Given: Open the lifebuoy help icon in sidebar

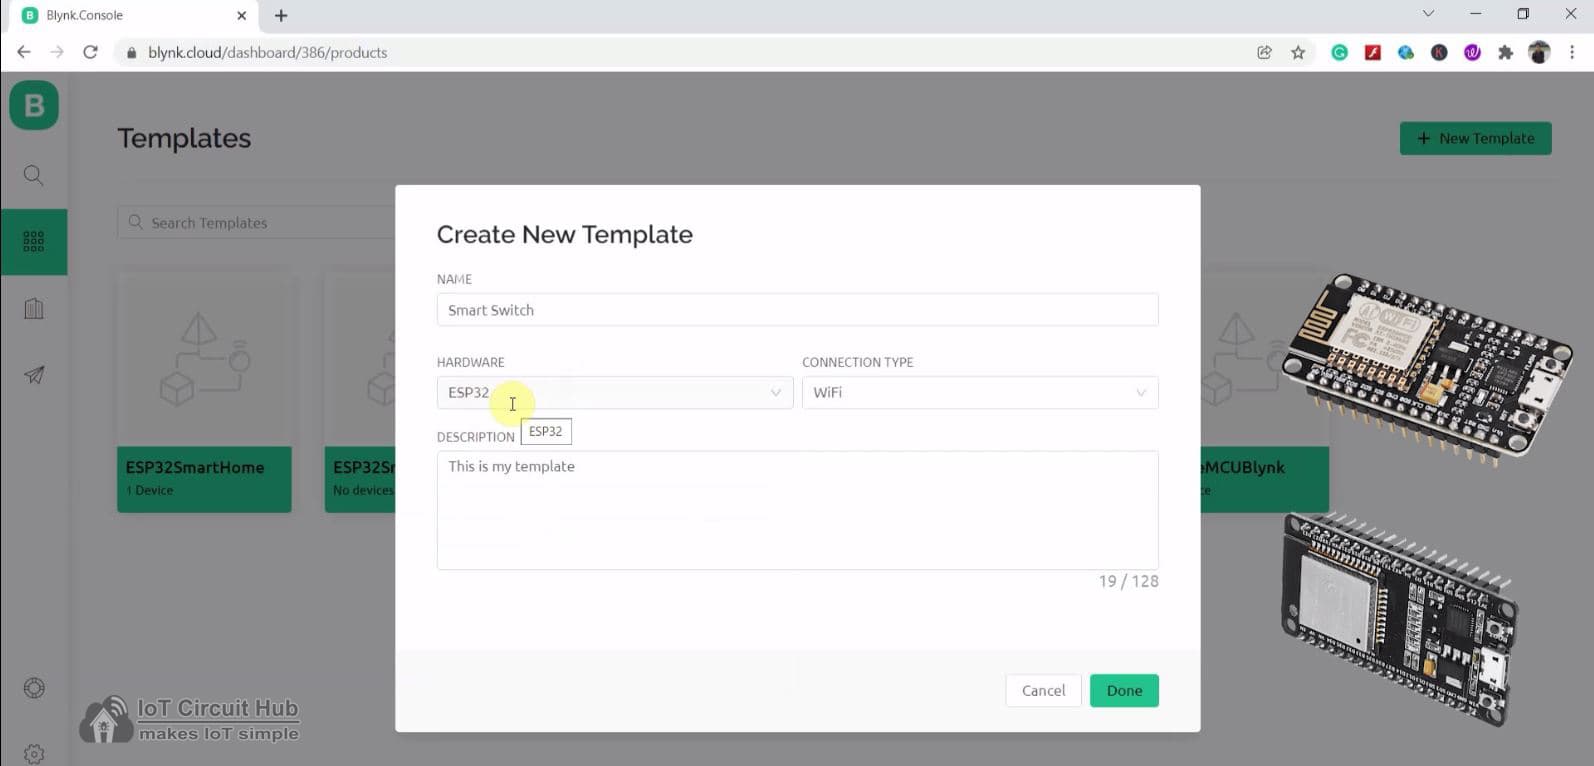Looking at the screenshot, I should click(x=34, y=688).
